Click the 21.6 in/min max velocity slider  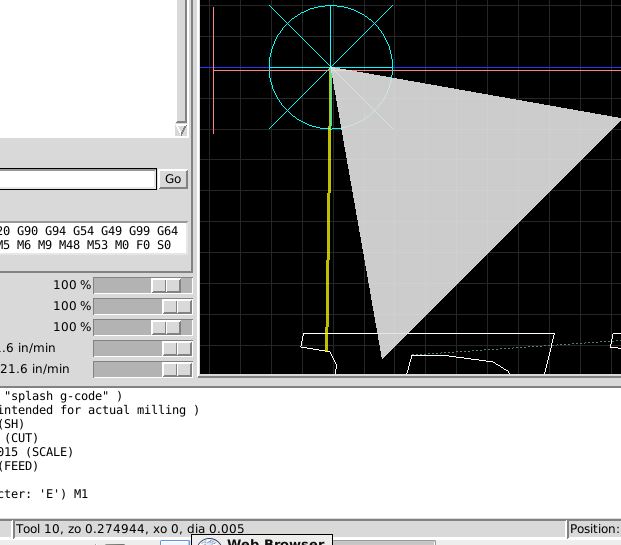coord(142,369)
